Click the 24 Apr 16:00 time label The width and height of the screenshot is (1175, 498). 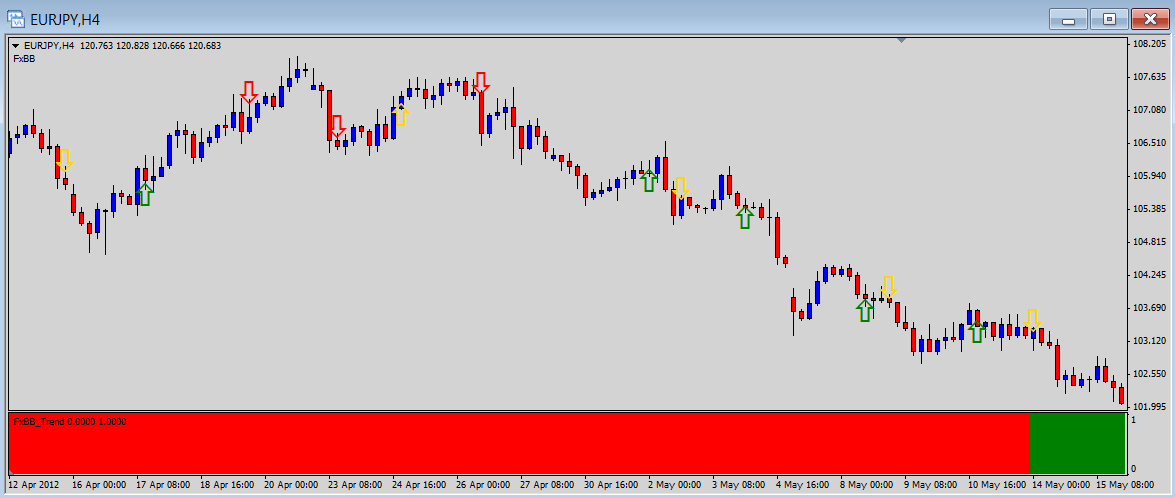point(420,484)
